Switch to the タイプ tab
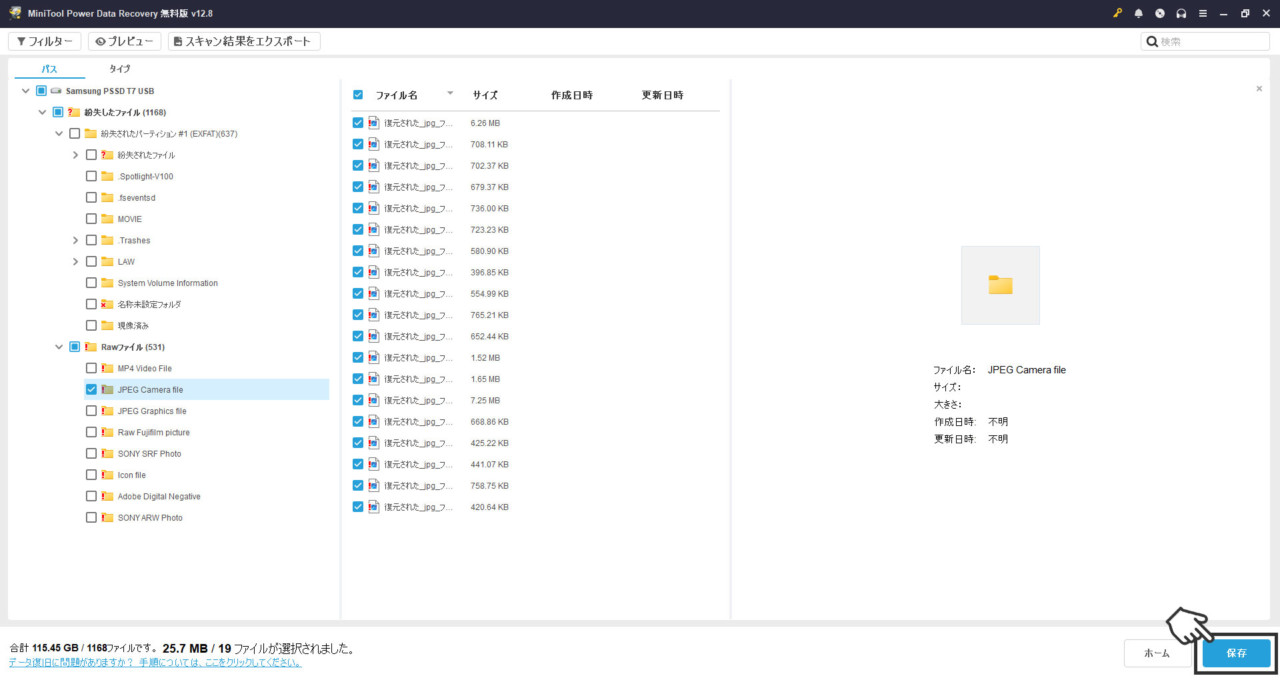 click(119, 69)
